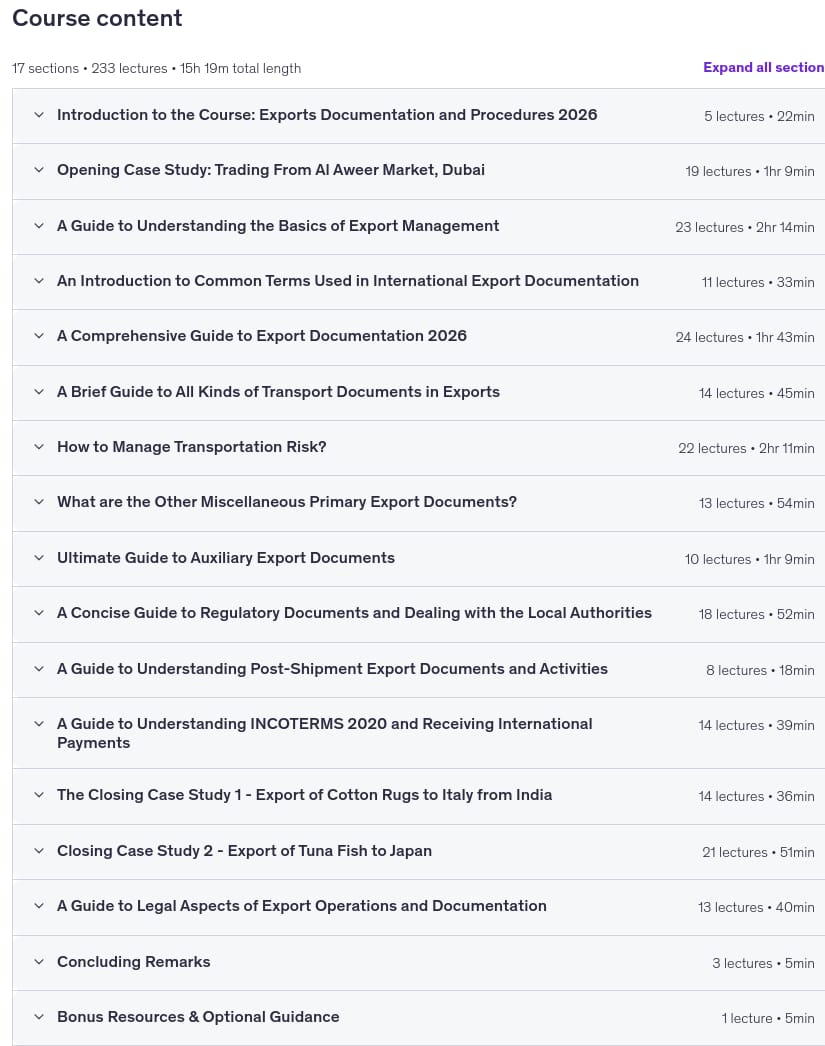
Task: Expand chevron beside Transport Documents in Exports
Action: (39, 392)
